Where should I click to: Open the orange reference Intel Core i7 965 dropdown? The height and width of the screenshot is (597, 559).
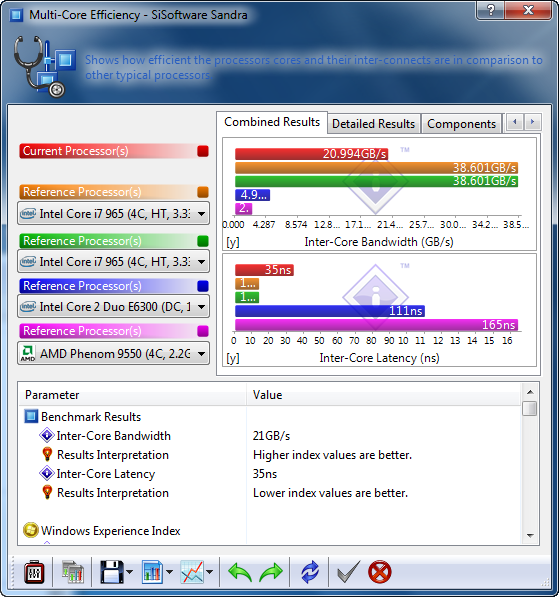click(113, 214)
